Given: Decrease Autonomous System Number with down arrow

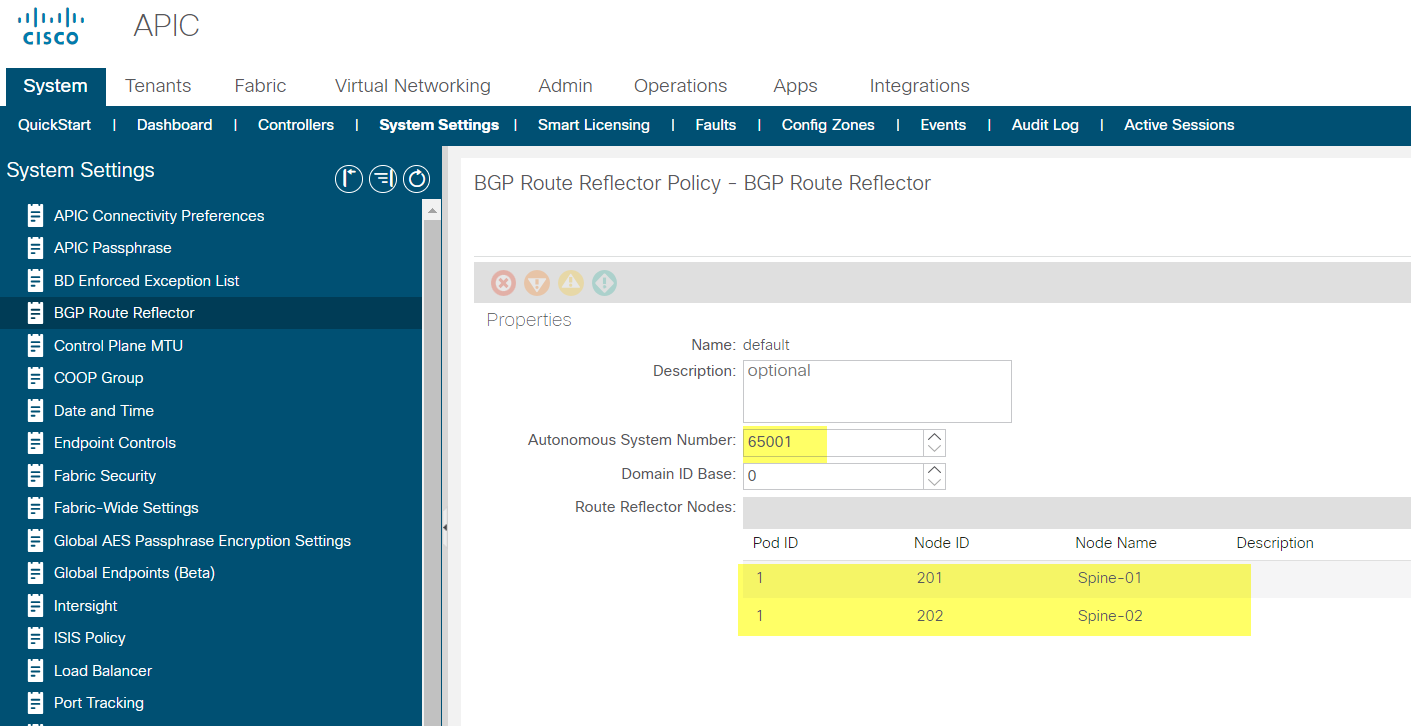Looking at the screenshot, I should tap(935, 450).
